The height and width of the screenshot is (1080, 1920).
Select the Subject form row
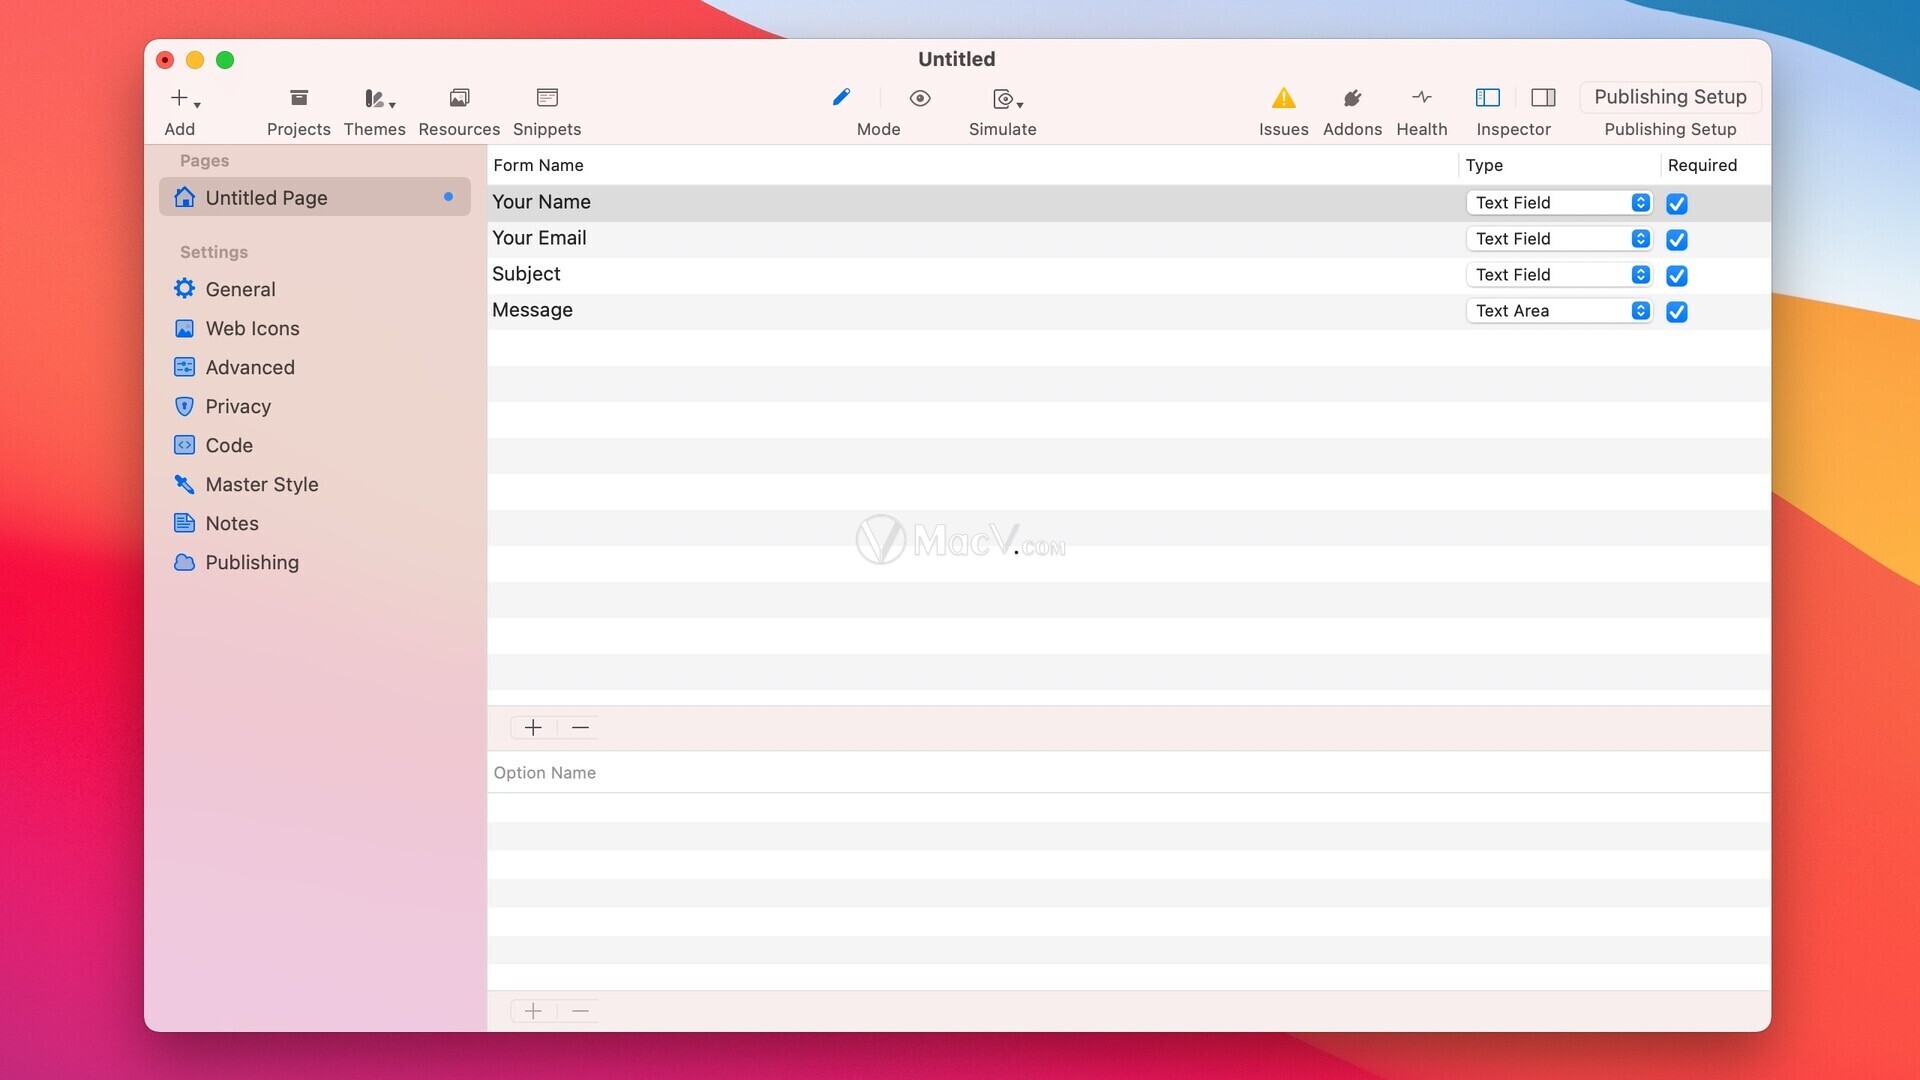[1129, 274]
